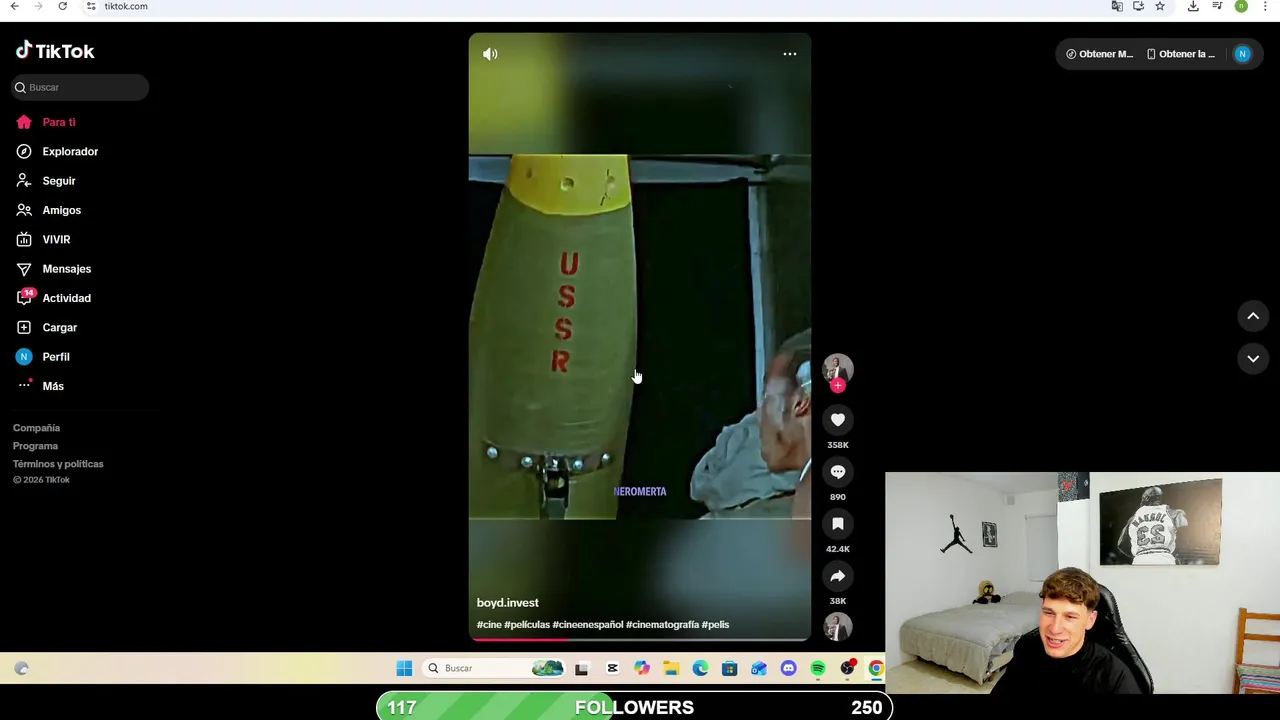Click the browser back arrow

click(x=14, y=6)
